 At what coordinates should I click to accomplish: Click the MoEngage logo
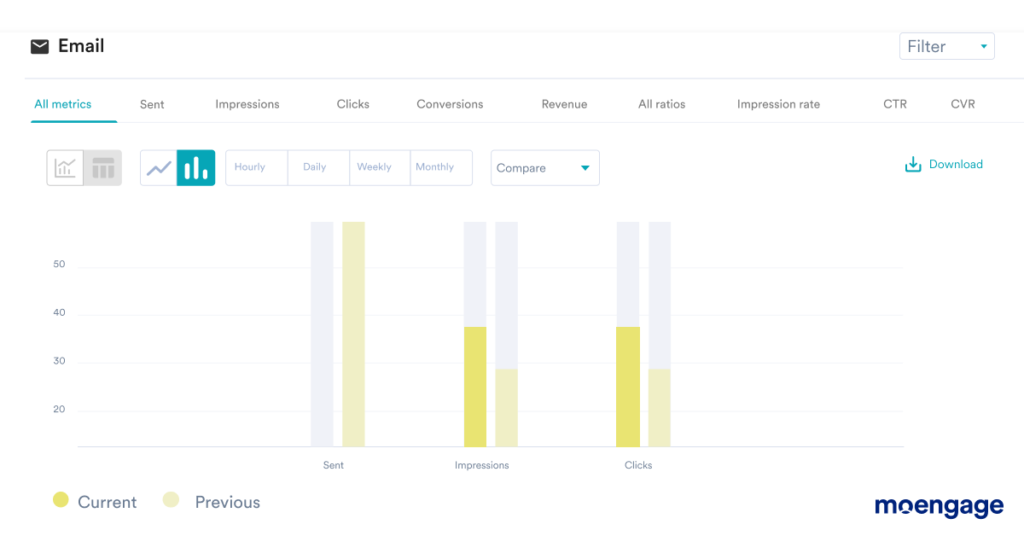[x=938, y=506]
